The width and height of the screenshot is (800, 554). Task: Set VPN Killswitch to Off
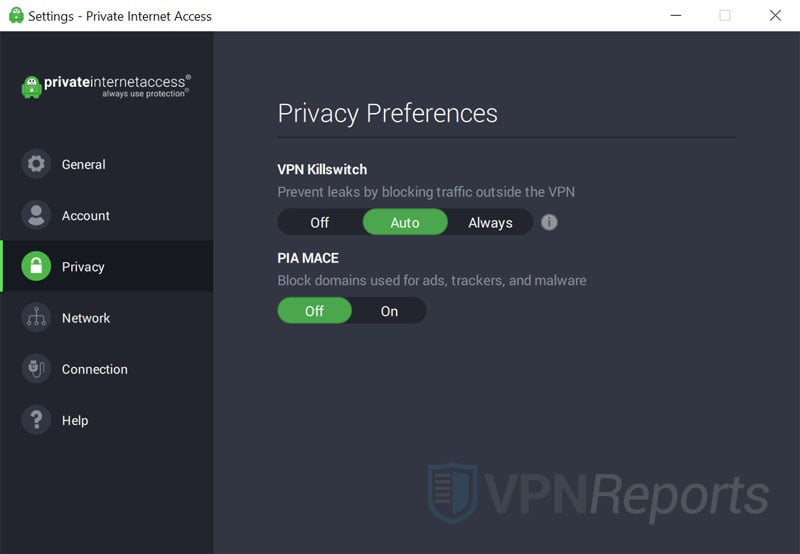click(319, 222)
